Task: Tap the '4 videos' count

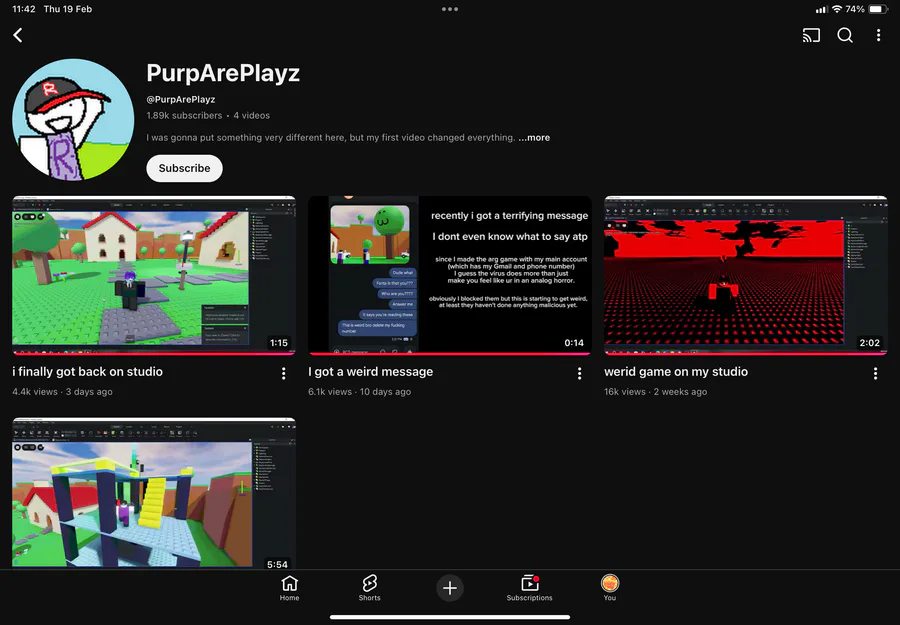Action: click(x=251, y=115)
